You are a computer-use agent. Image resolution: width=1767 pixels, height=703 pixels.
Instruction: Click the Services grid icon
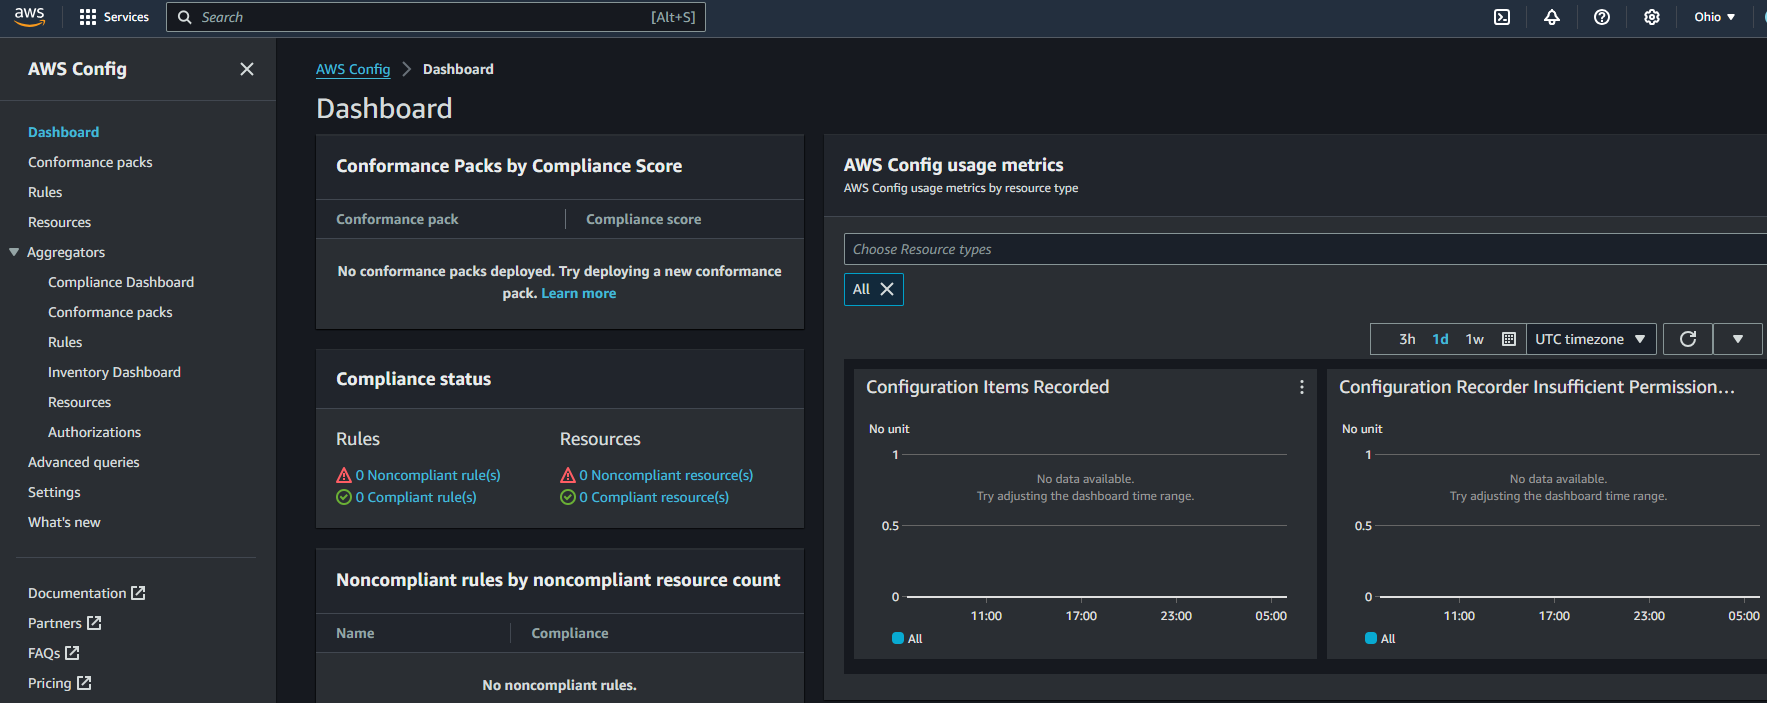coord(88,17)
